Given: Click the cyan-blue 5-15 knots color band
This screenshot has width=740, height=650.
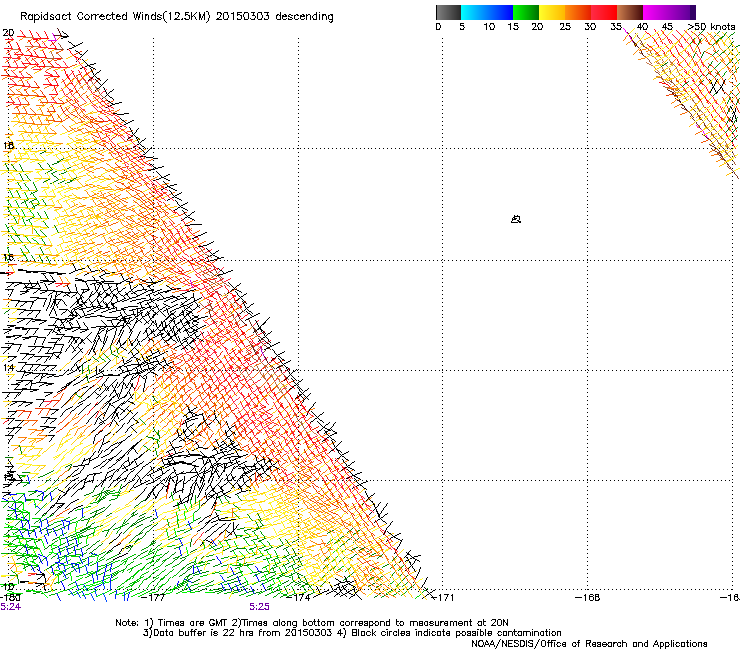Looking at the screenshot, I should point(487,12).
